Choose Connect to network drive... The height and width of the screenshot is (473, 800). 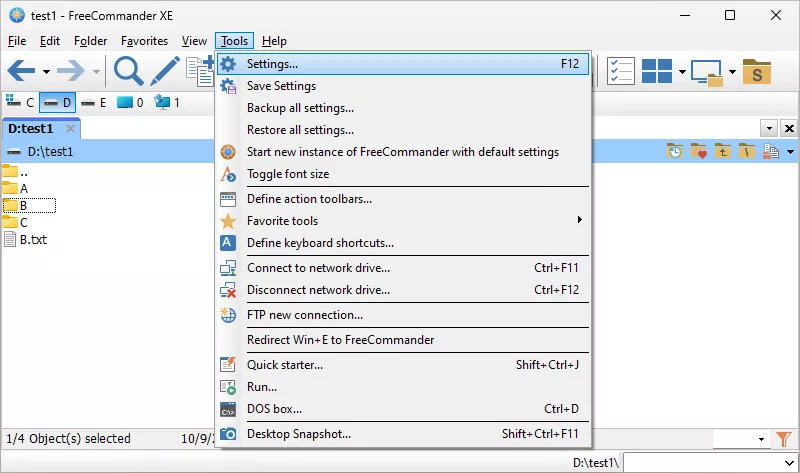(403, 267)
